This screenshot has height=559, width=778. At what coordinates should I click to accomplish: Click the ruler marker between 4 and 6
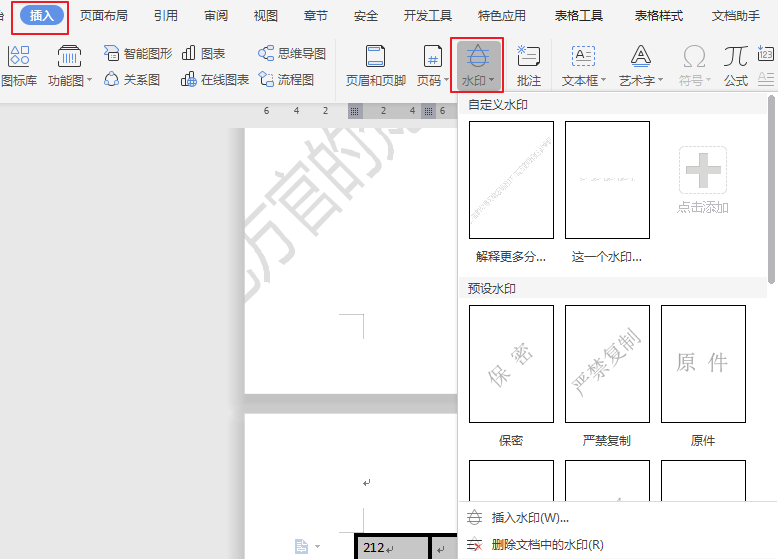(x=428, y=111)
